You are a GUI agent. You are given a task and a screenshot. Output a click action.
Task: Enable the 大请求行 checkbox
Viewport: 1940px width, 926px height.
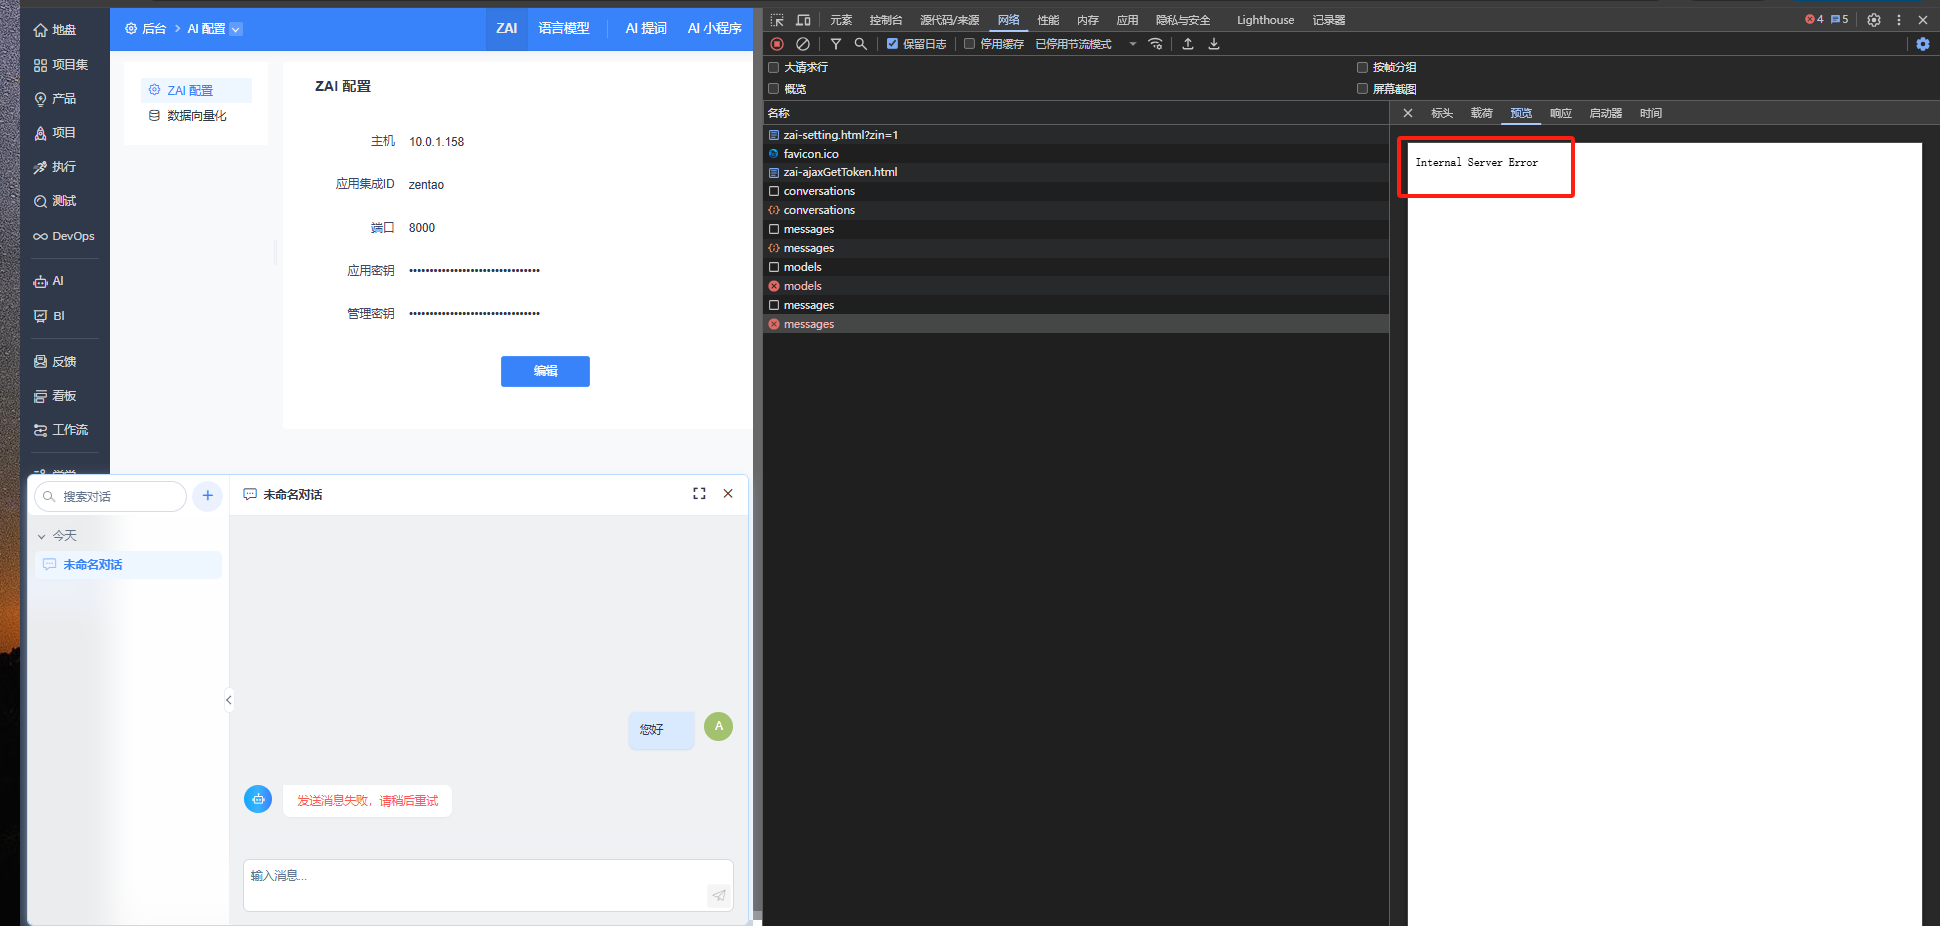[x=773, y=67]
